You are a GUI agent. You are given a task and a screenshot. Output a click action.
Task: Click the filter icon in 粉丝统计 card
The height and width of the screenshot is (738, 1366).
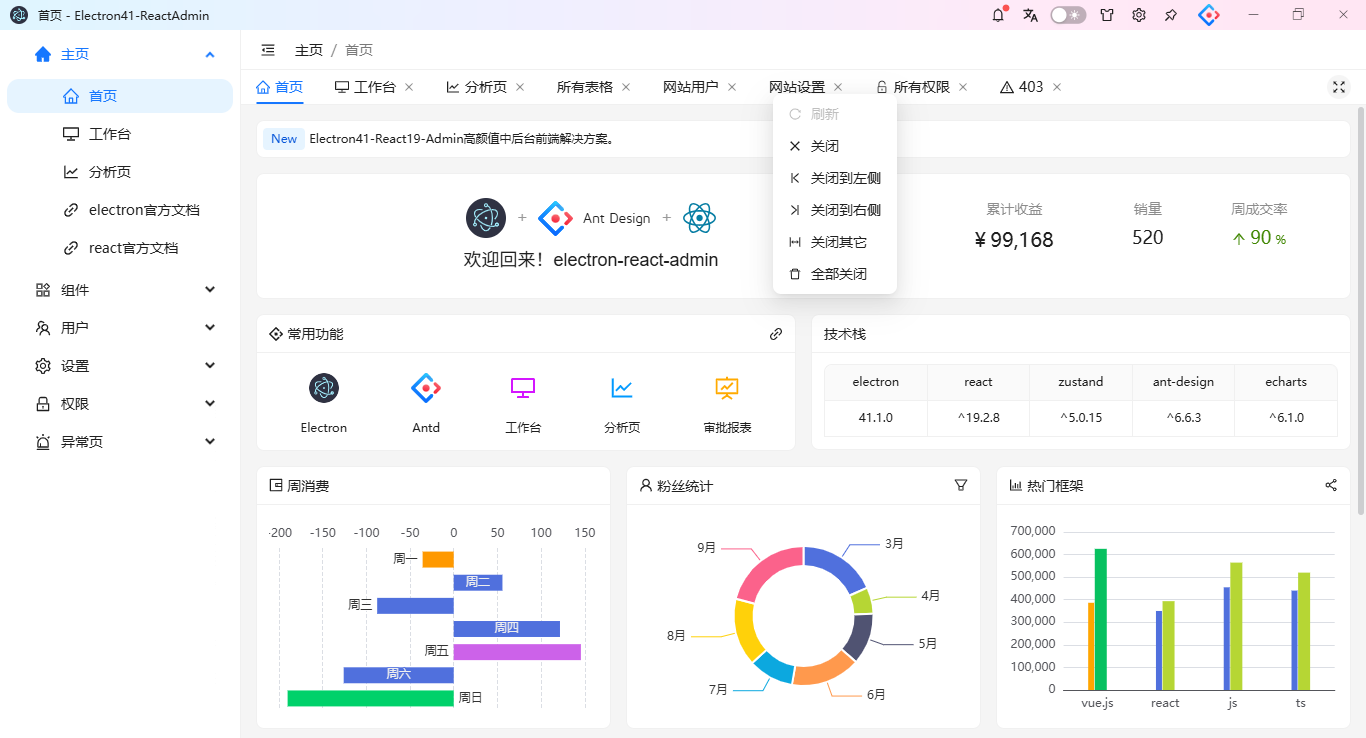(961, 485)
